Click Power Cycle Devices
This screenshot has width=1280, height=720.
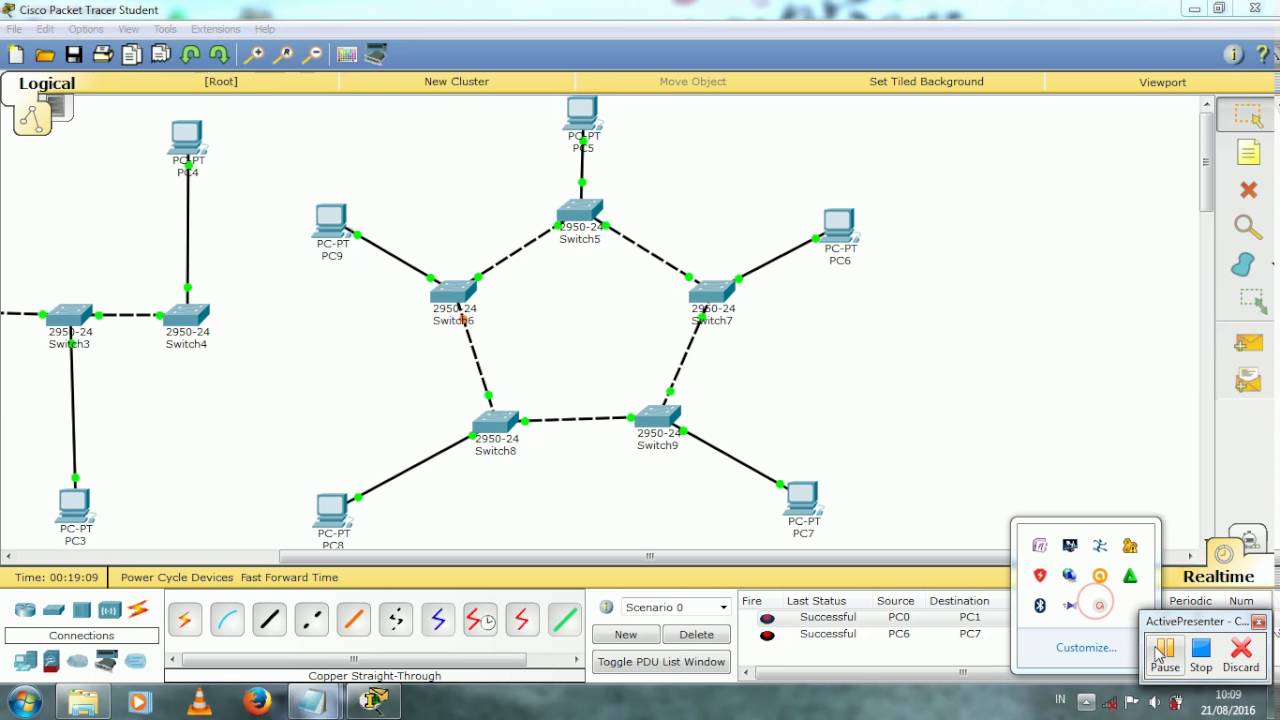(x=178, y=577)
